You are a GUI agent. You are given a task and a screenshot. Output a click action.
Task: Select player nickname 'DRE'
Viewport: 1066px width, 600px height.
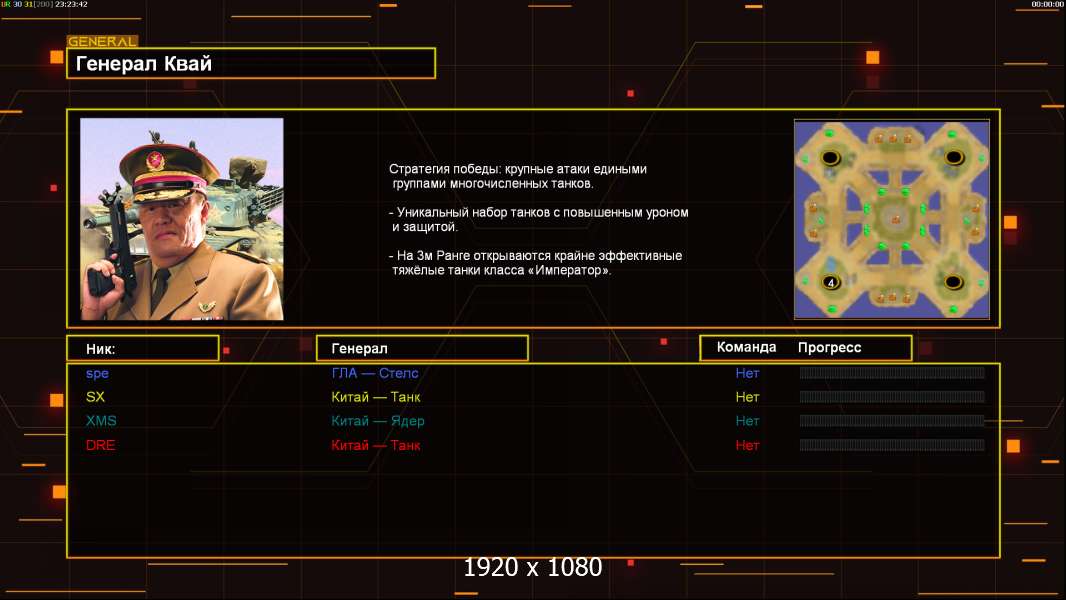(101, 445)
